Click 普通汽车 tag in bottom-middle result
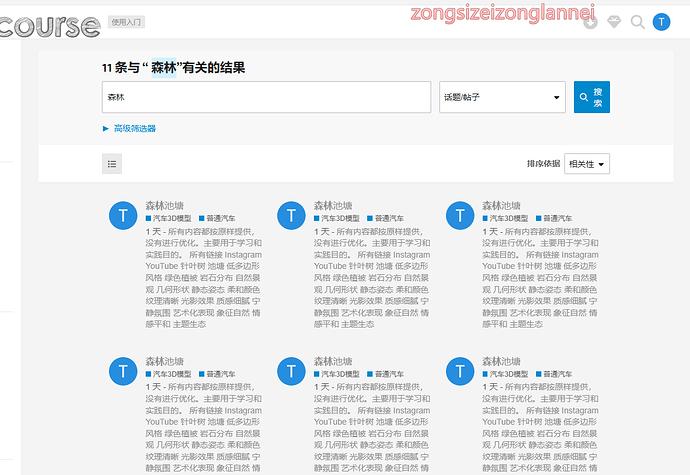This screenshot has height=475, width=690. point(385,374)
